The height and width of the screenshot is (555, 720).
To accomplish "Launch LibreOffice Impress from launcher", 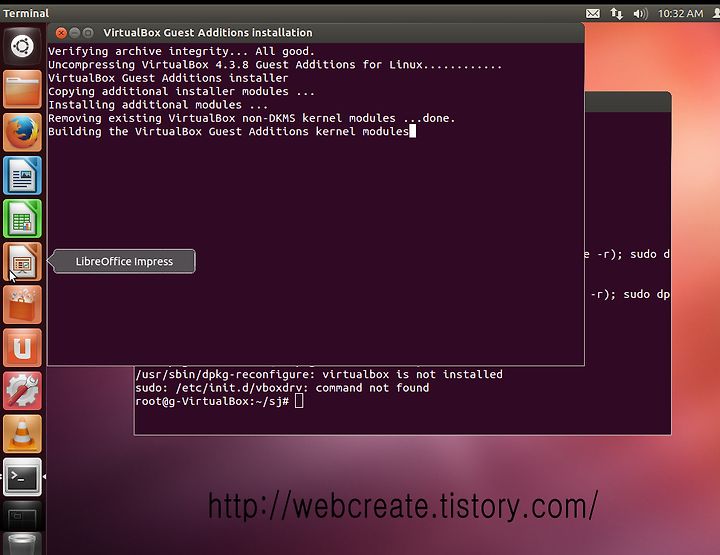I will pos(22,262).
